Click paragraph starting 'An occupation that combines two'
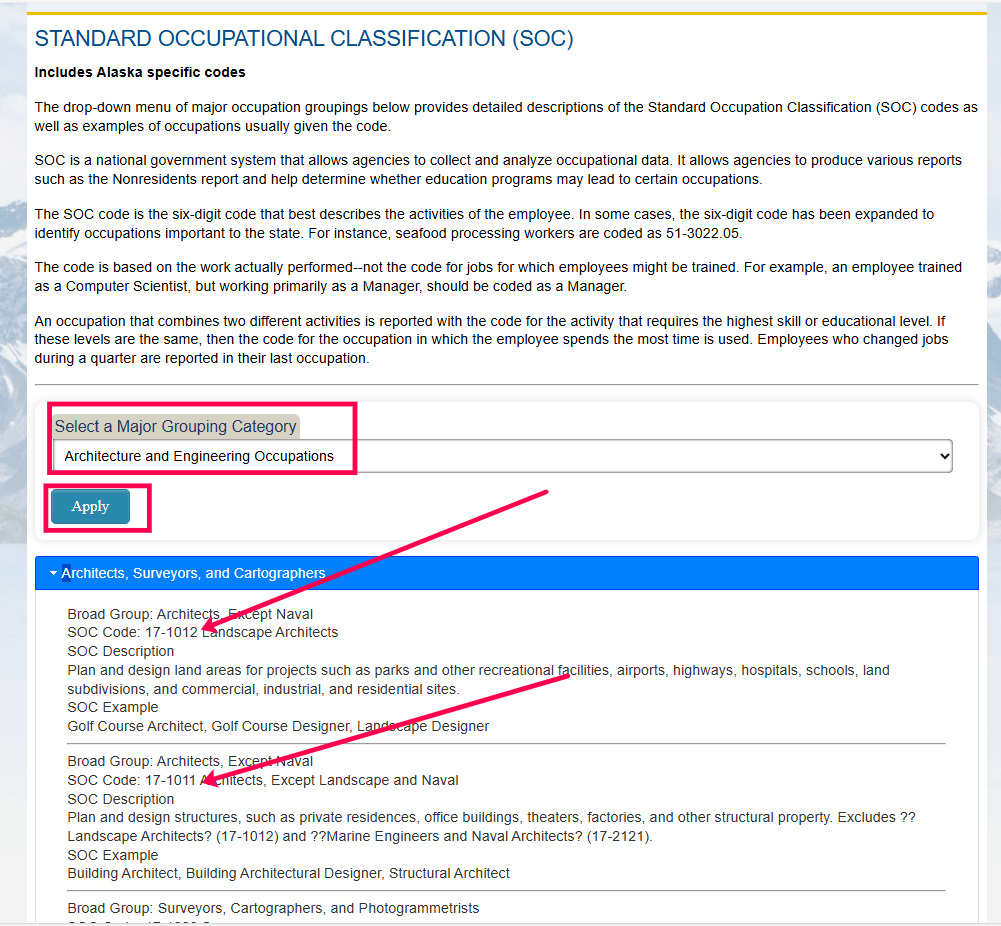The width and height of the screenshot is (1001, 926). point(492,340)
